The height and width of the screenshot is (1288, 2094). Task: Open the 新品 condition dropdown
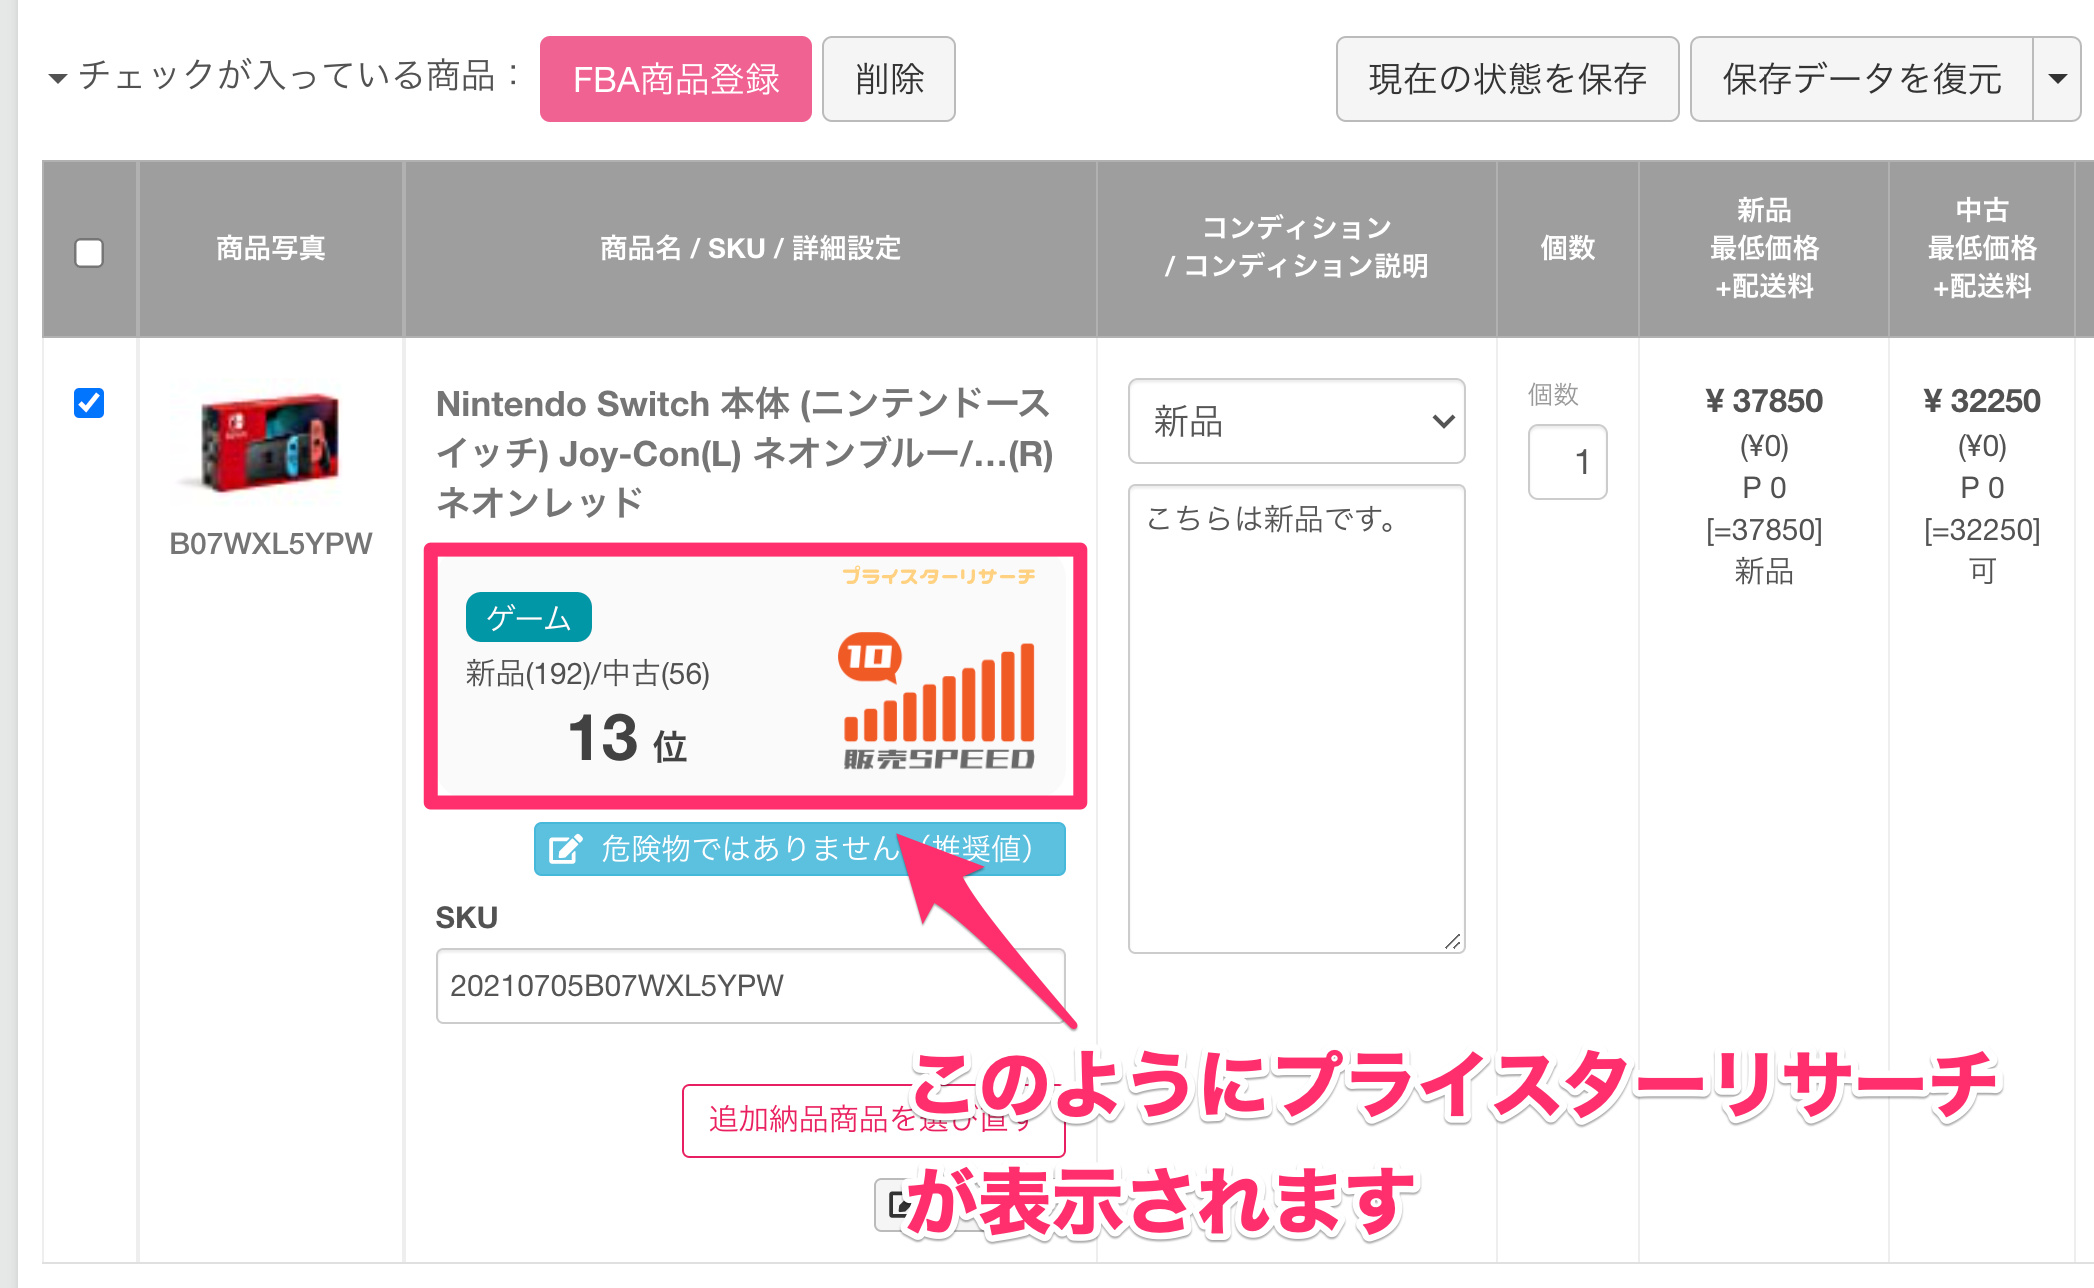point(1296,421)
